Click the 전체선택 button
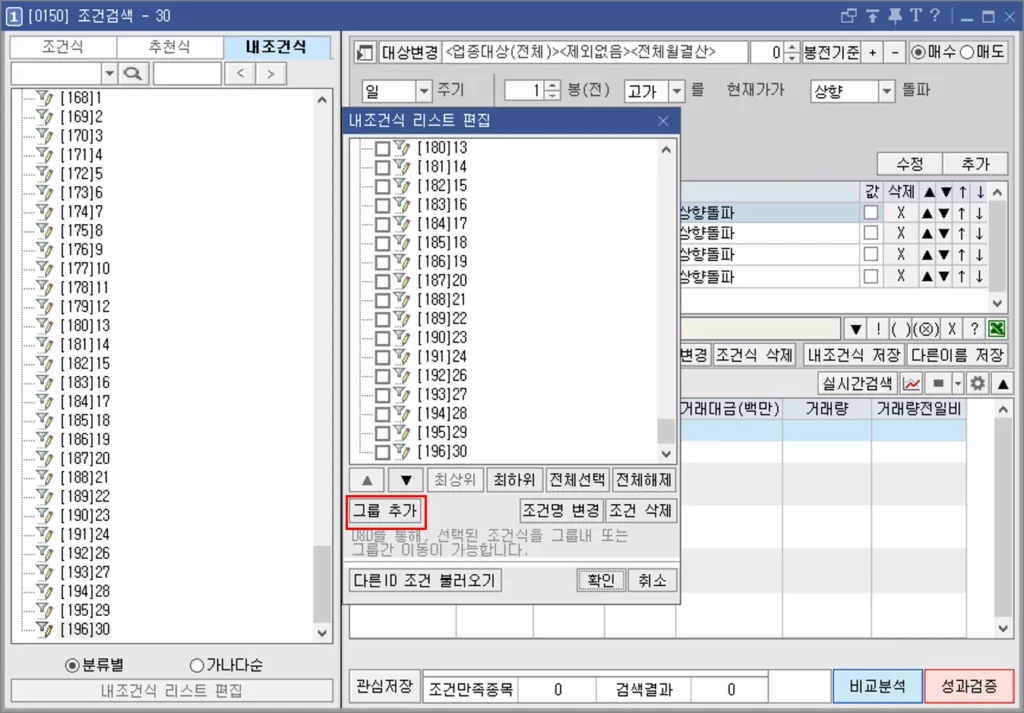Viewport: 1024px width, 713px height. click(577, 481)
